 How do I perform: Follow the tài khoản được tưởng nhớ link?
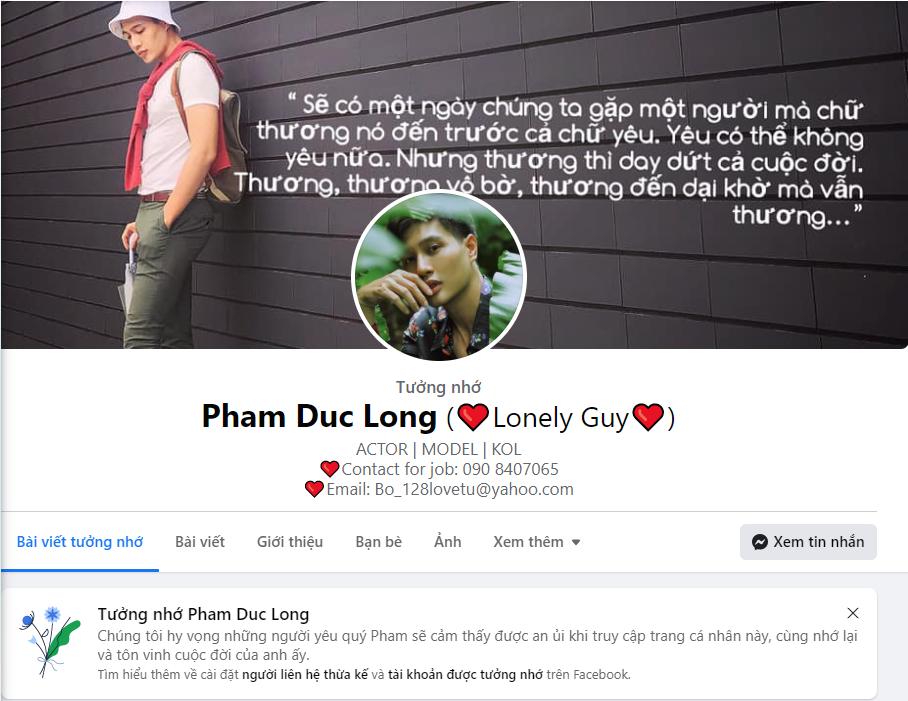tap(465, 674)
